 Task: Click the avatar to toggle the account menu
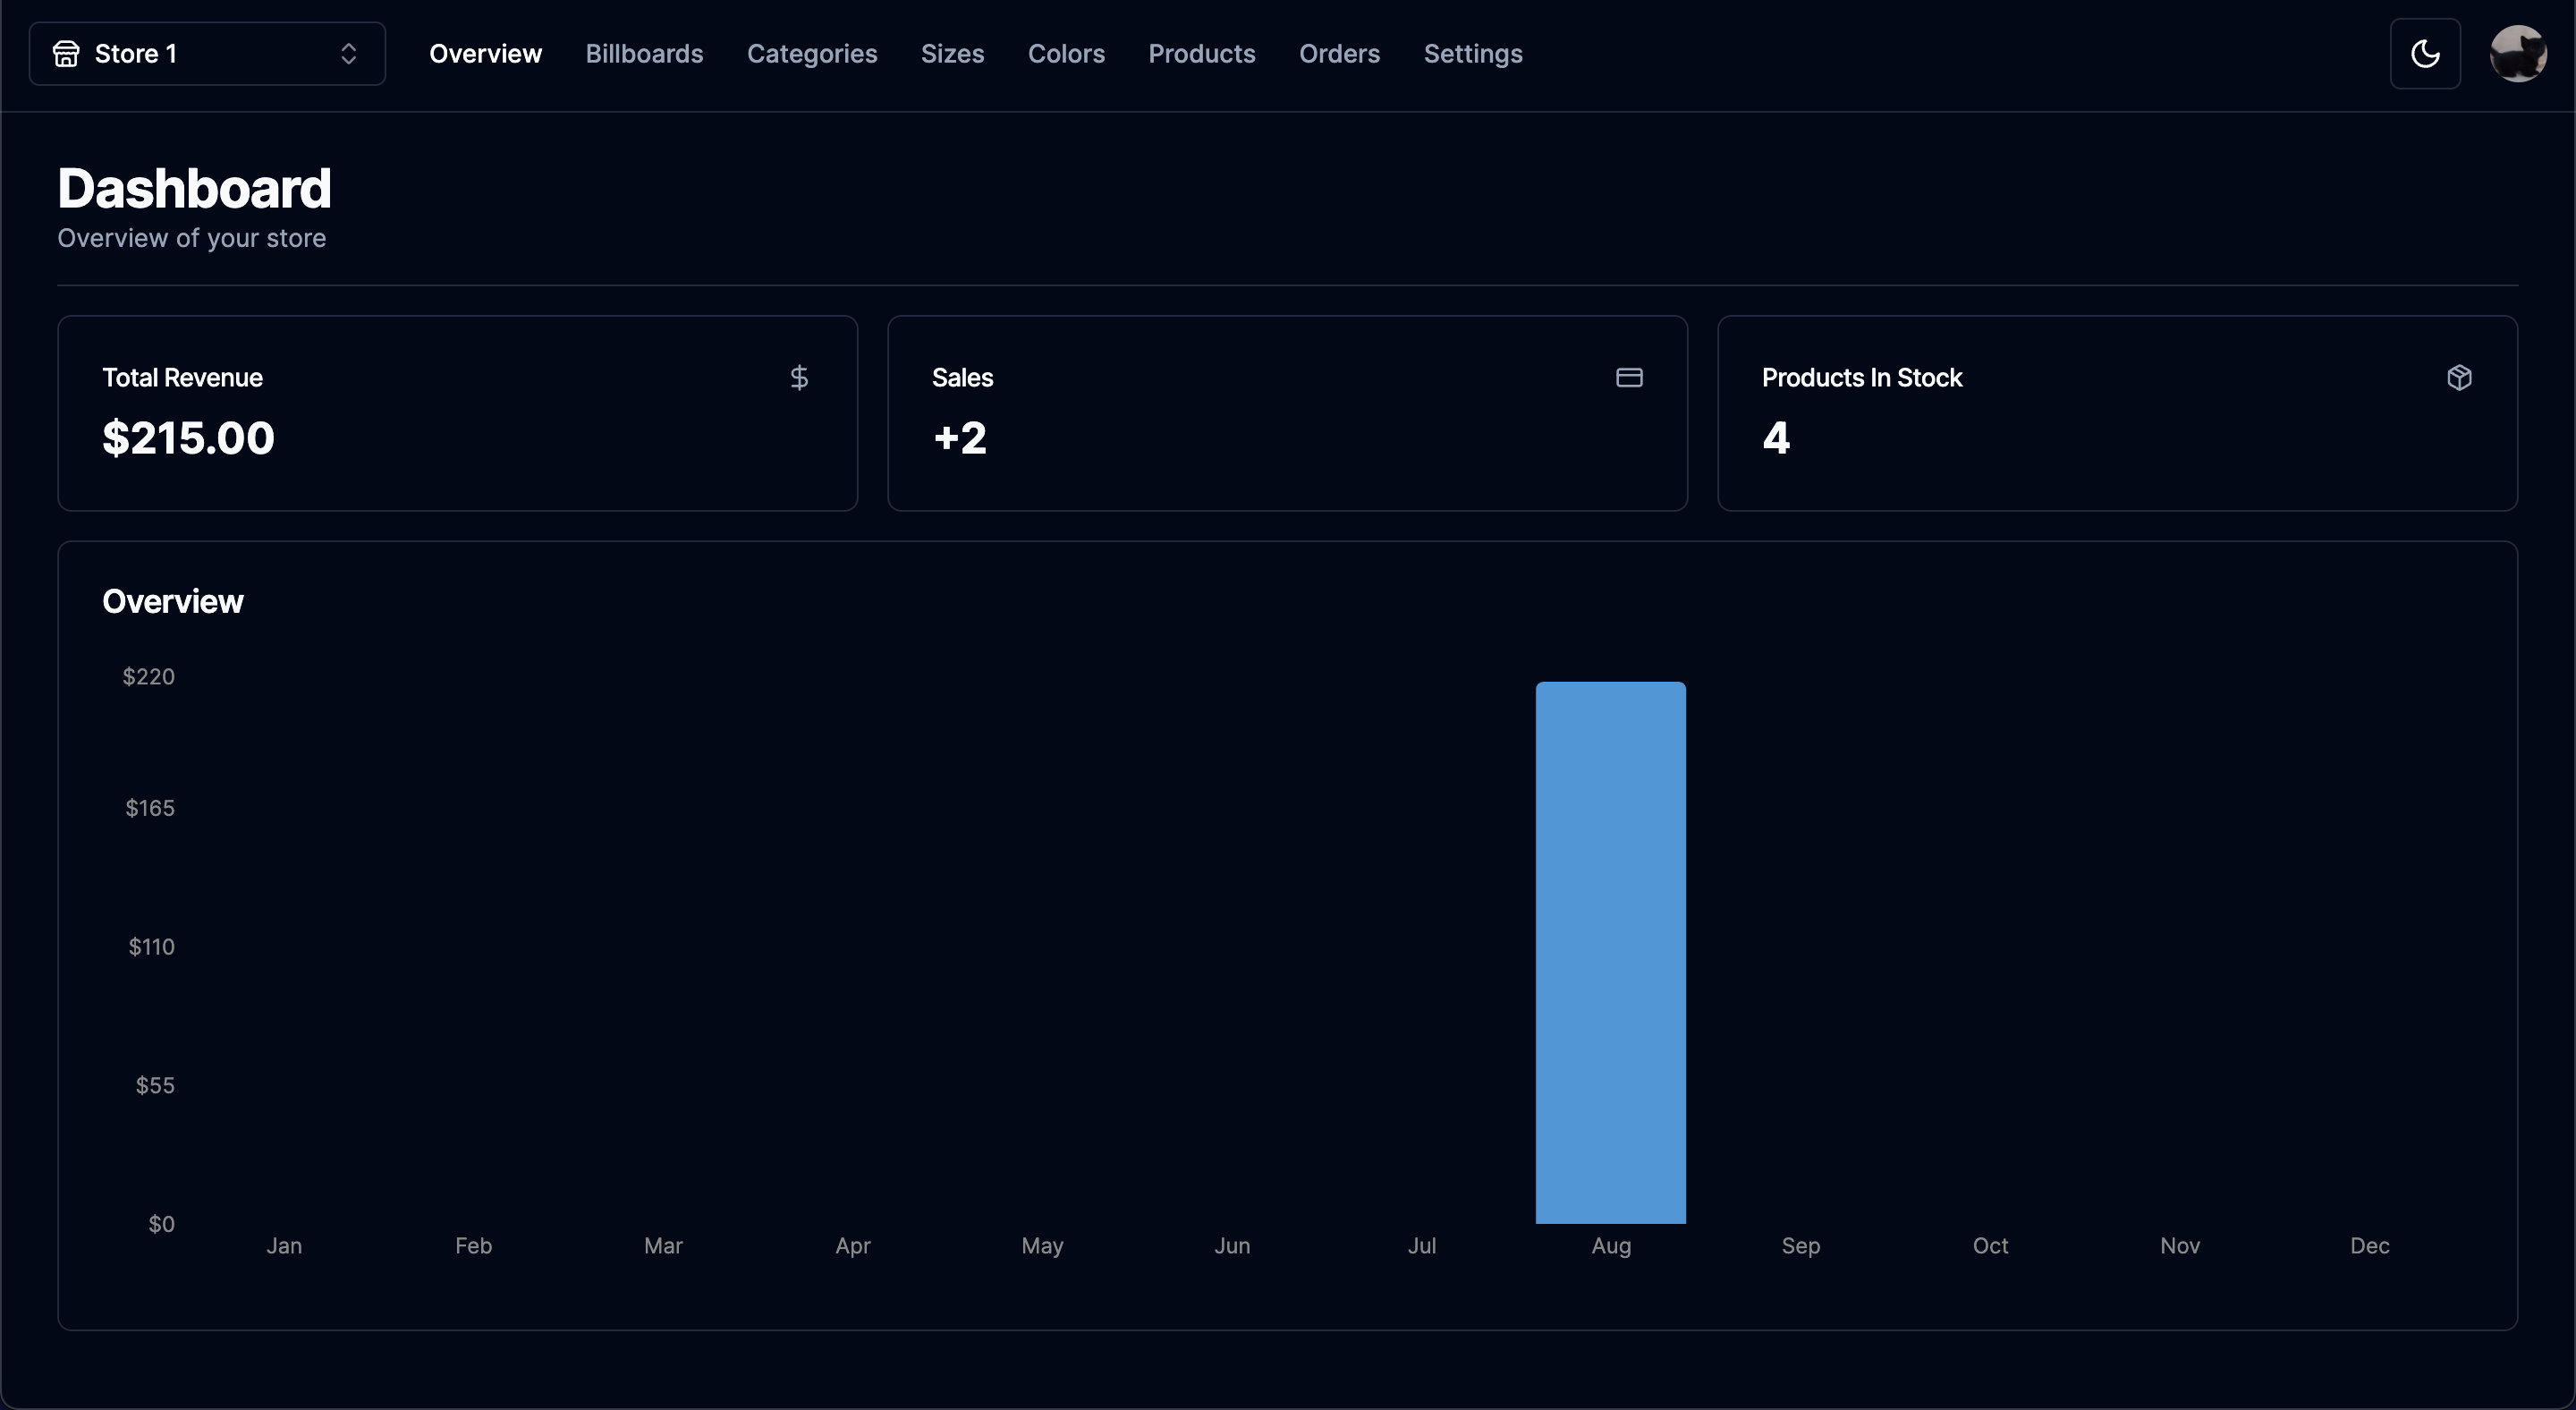click(x=2518, y=53)
